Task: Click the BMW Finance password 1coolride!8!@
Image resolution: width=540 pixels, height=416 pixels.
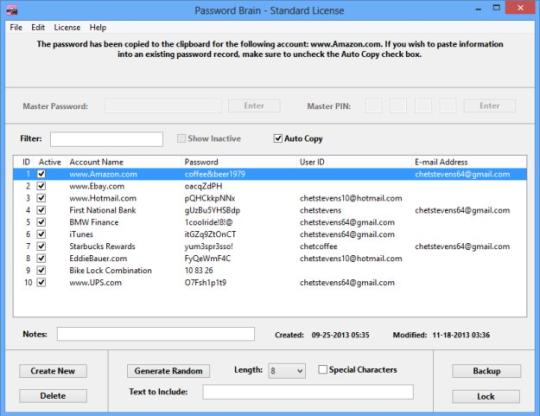Action: [x=208, y=222]
